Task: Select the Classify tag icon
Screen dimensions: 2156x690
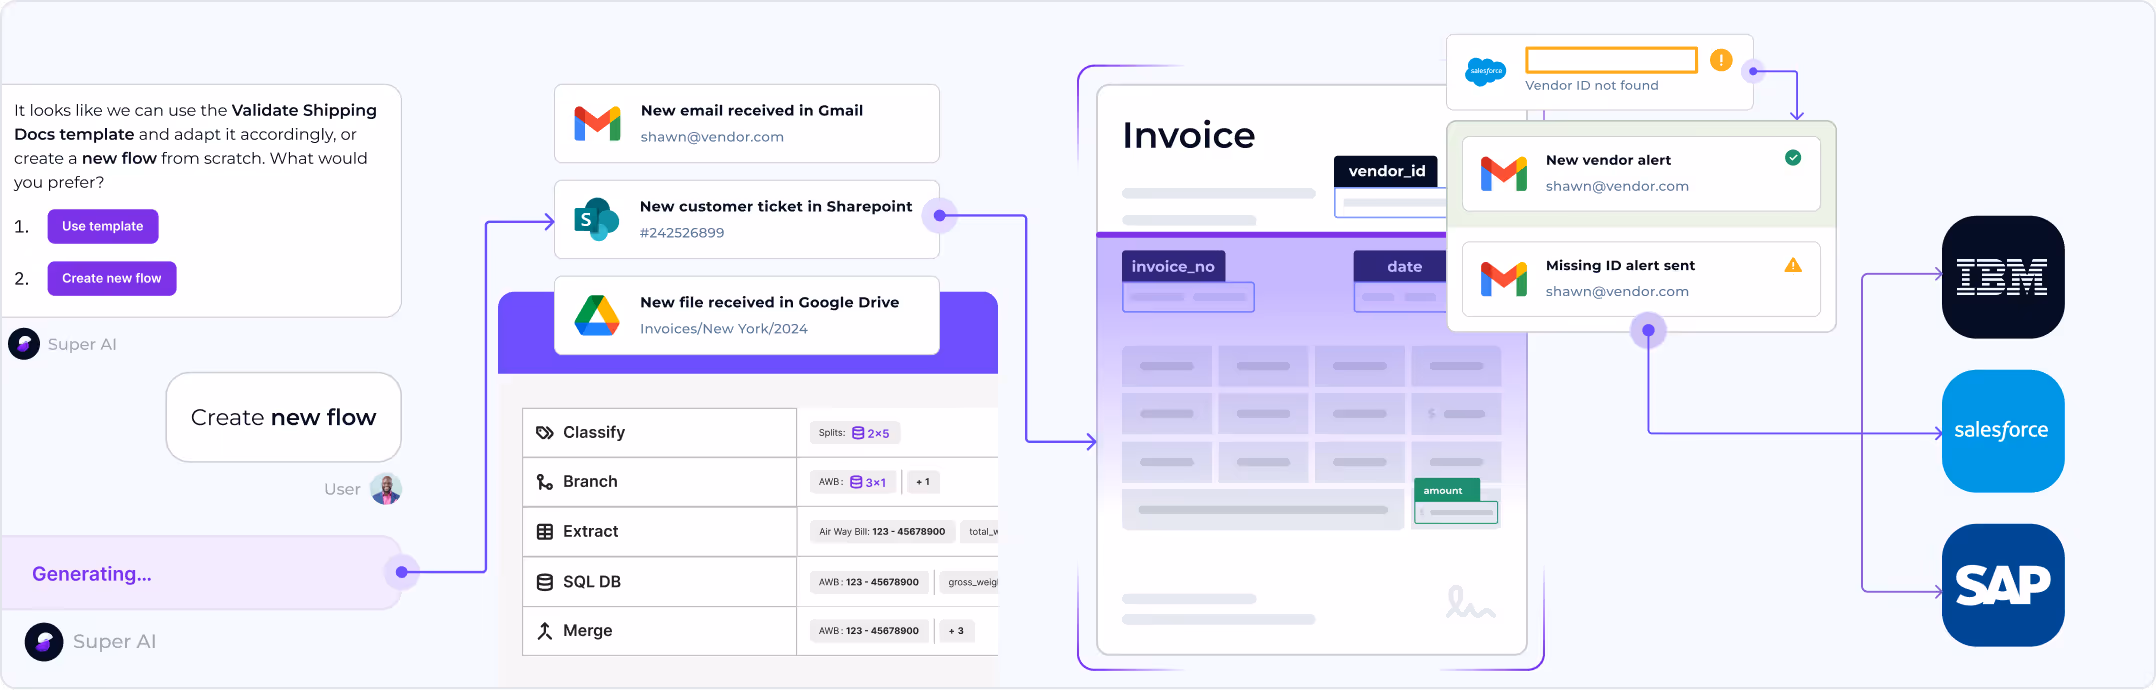Action: [x=545, y=433]
